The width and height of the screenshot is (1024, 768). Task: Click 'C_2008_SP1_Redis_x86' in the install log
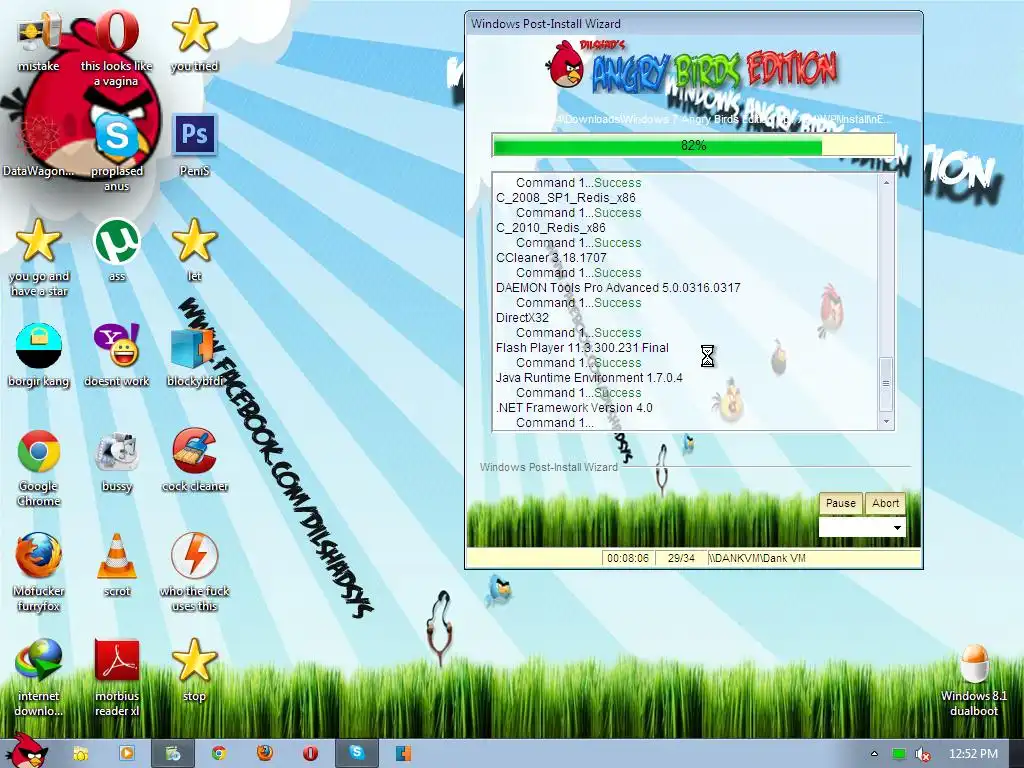[566, 198]
